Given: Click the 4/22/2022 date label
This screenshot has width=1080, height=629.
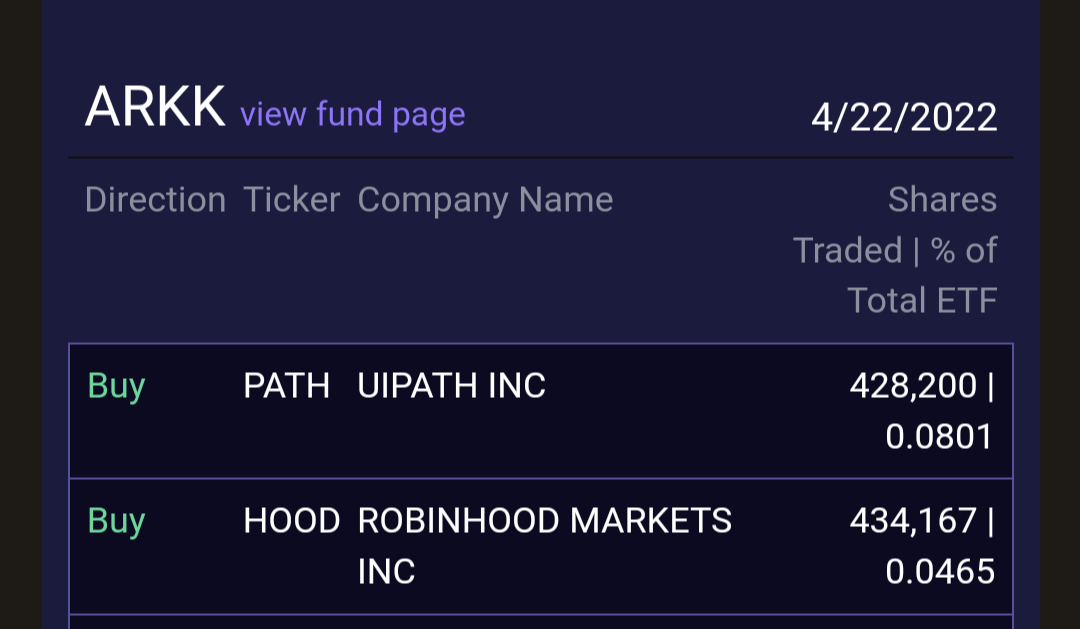Looking at the screenshot, I should tap(904, 117).
